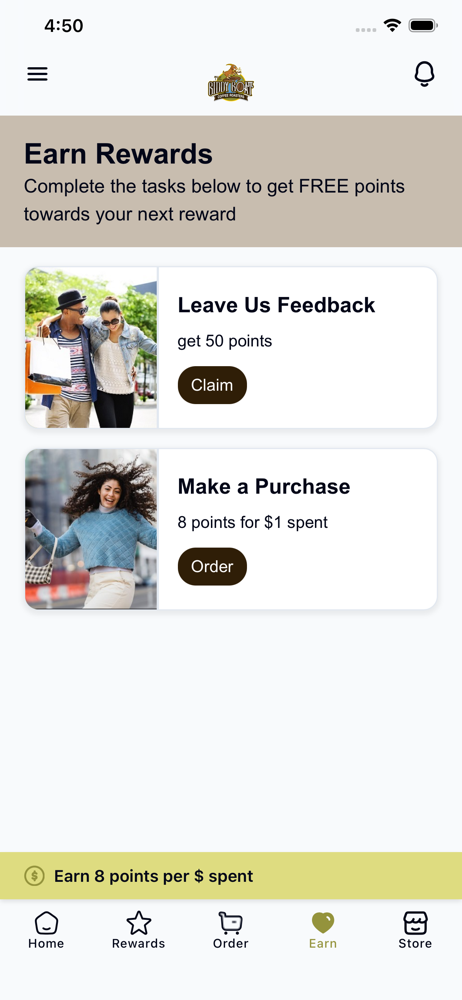
Task: Open the jumping woman photo thumbnail
Action: pyautogui.click(x=91, y=529)
